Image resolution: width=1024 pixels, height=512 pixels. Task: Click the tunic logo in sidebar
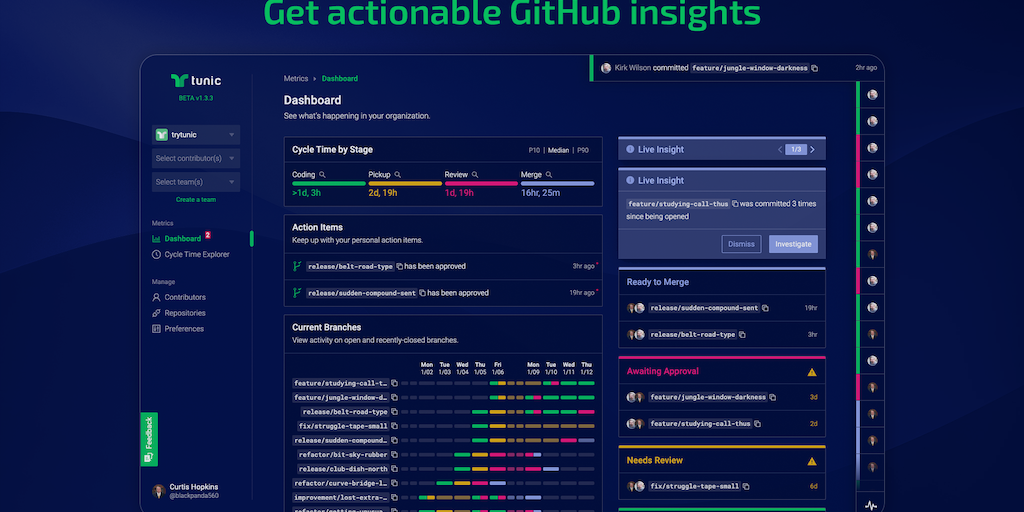point(196,81)
